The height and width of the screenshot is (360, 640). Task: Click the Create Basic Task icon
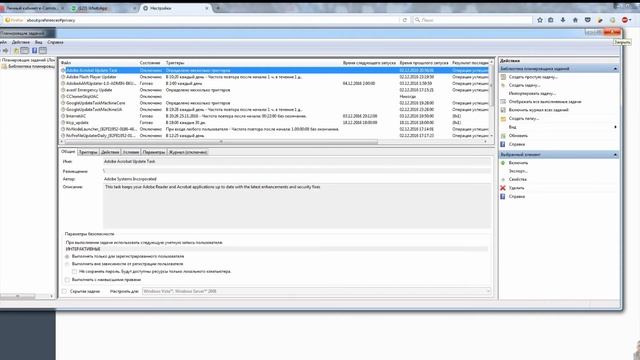pyautogui.click(x=503, y=77)
